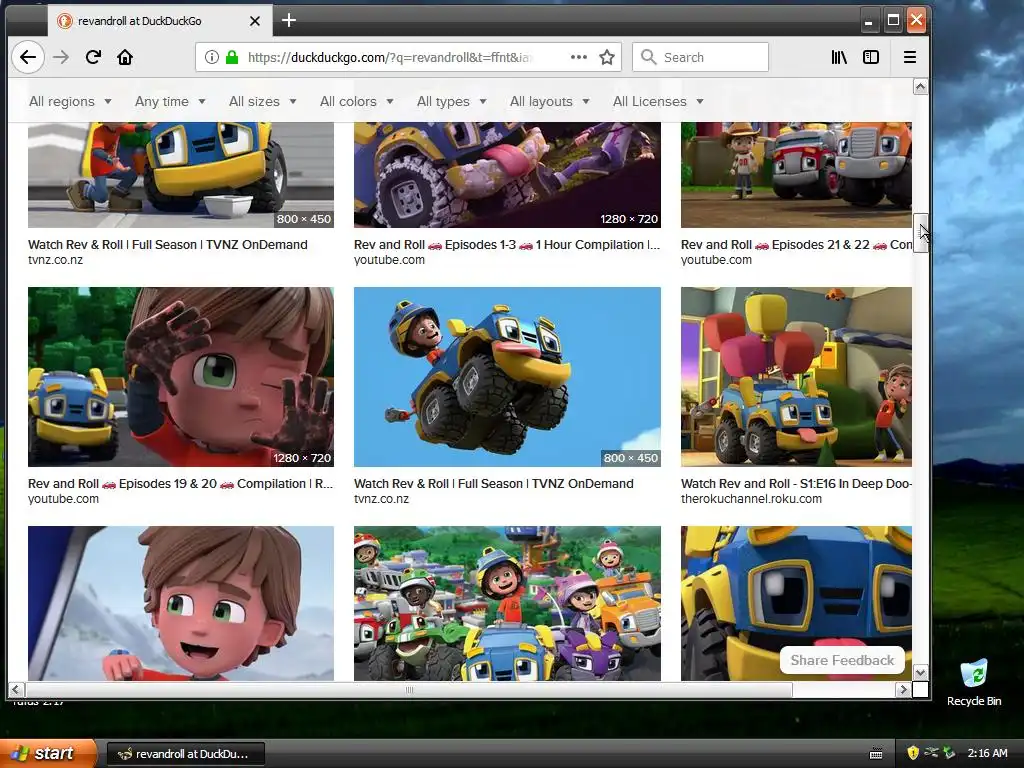Screen dimensions: 1024x768
Task: Bookmark this page with the star
Action: 607,57
